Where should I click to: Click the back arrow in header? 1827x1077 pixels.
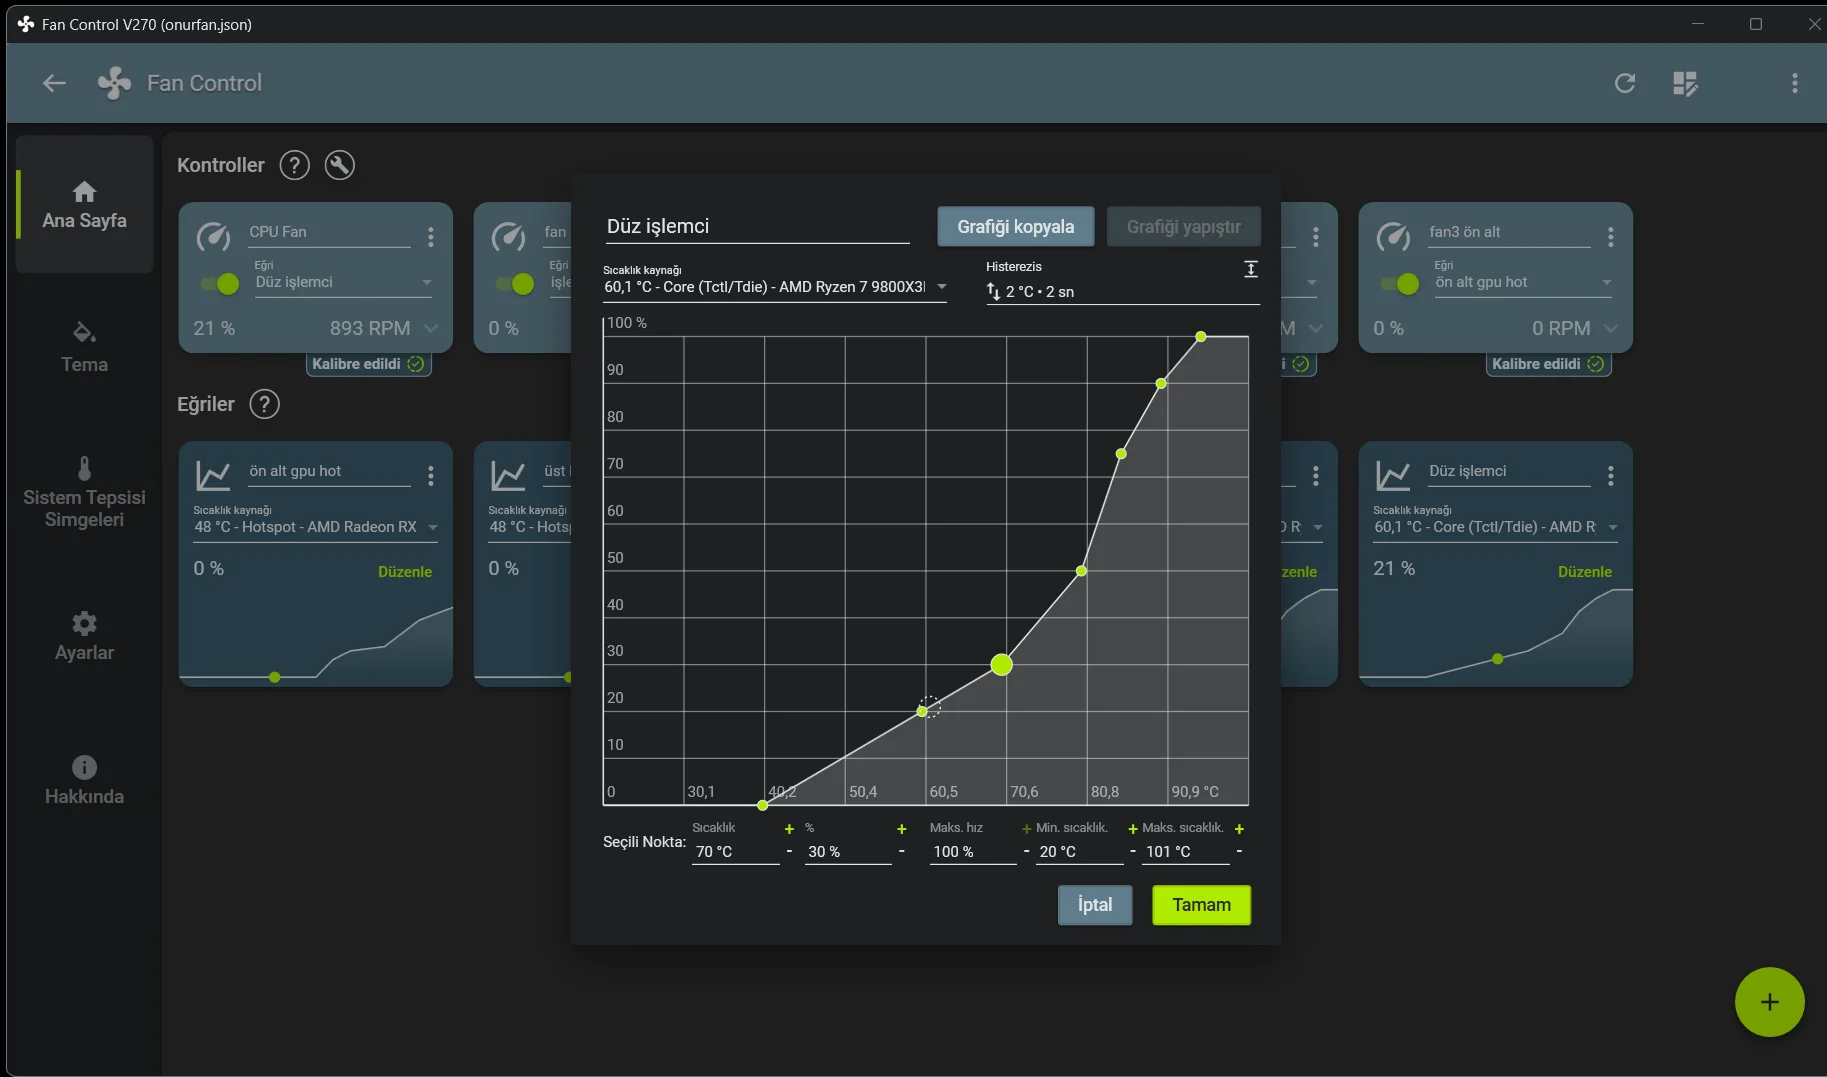coord(54,83)
